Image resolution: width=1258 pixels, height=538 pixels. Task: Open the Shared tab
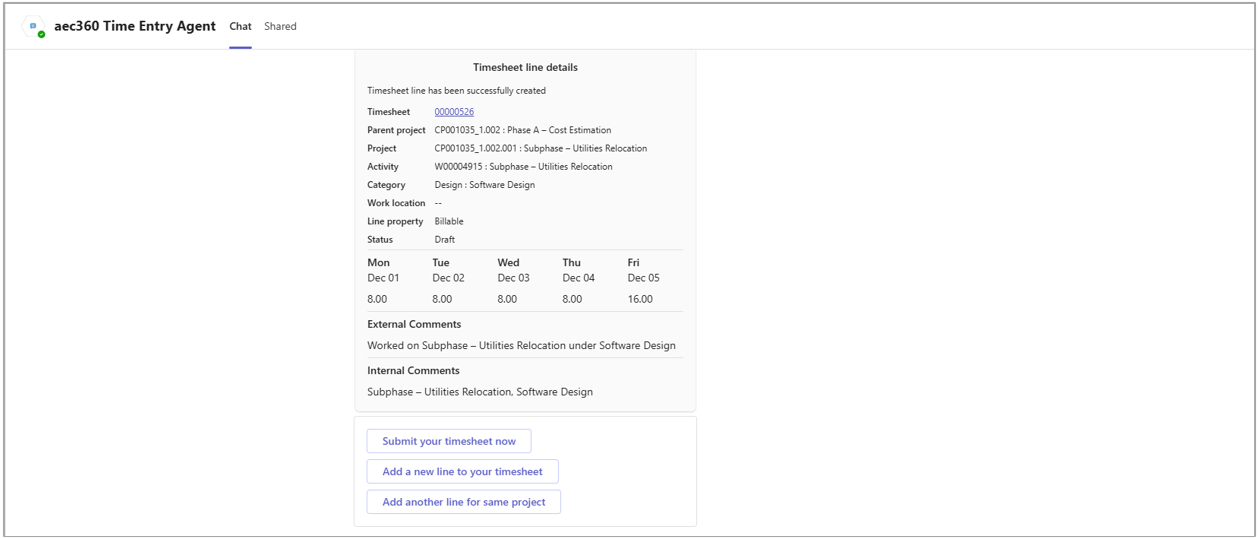[280, 26]
